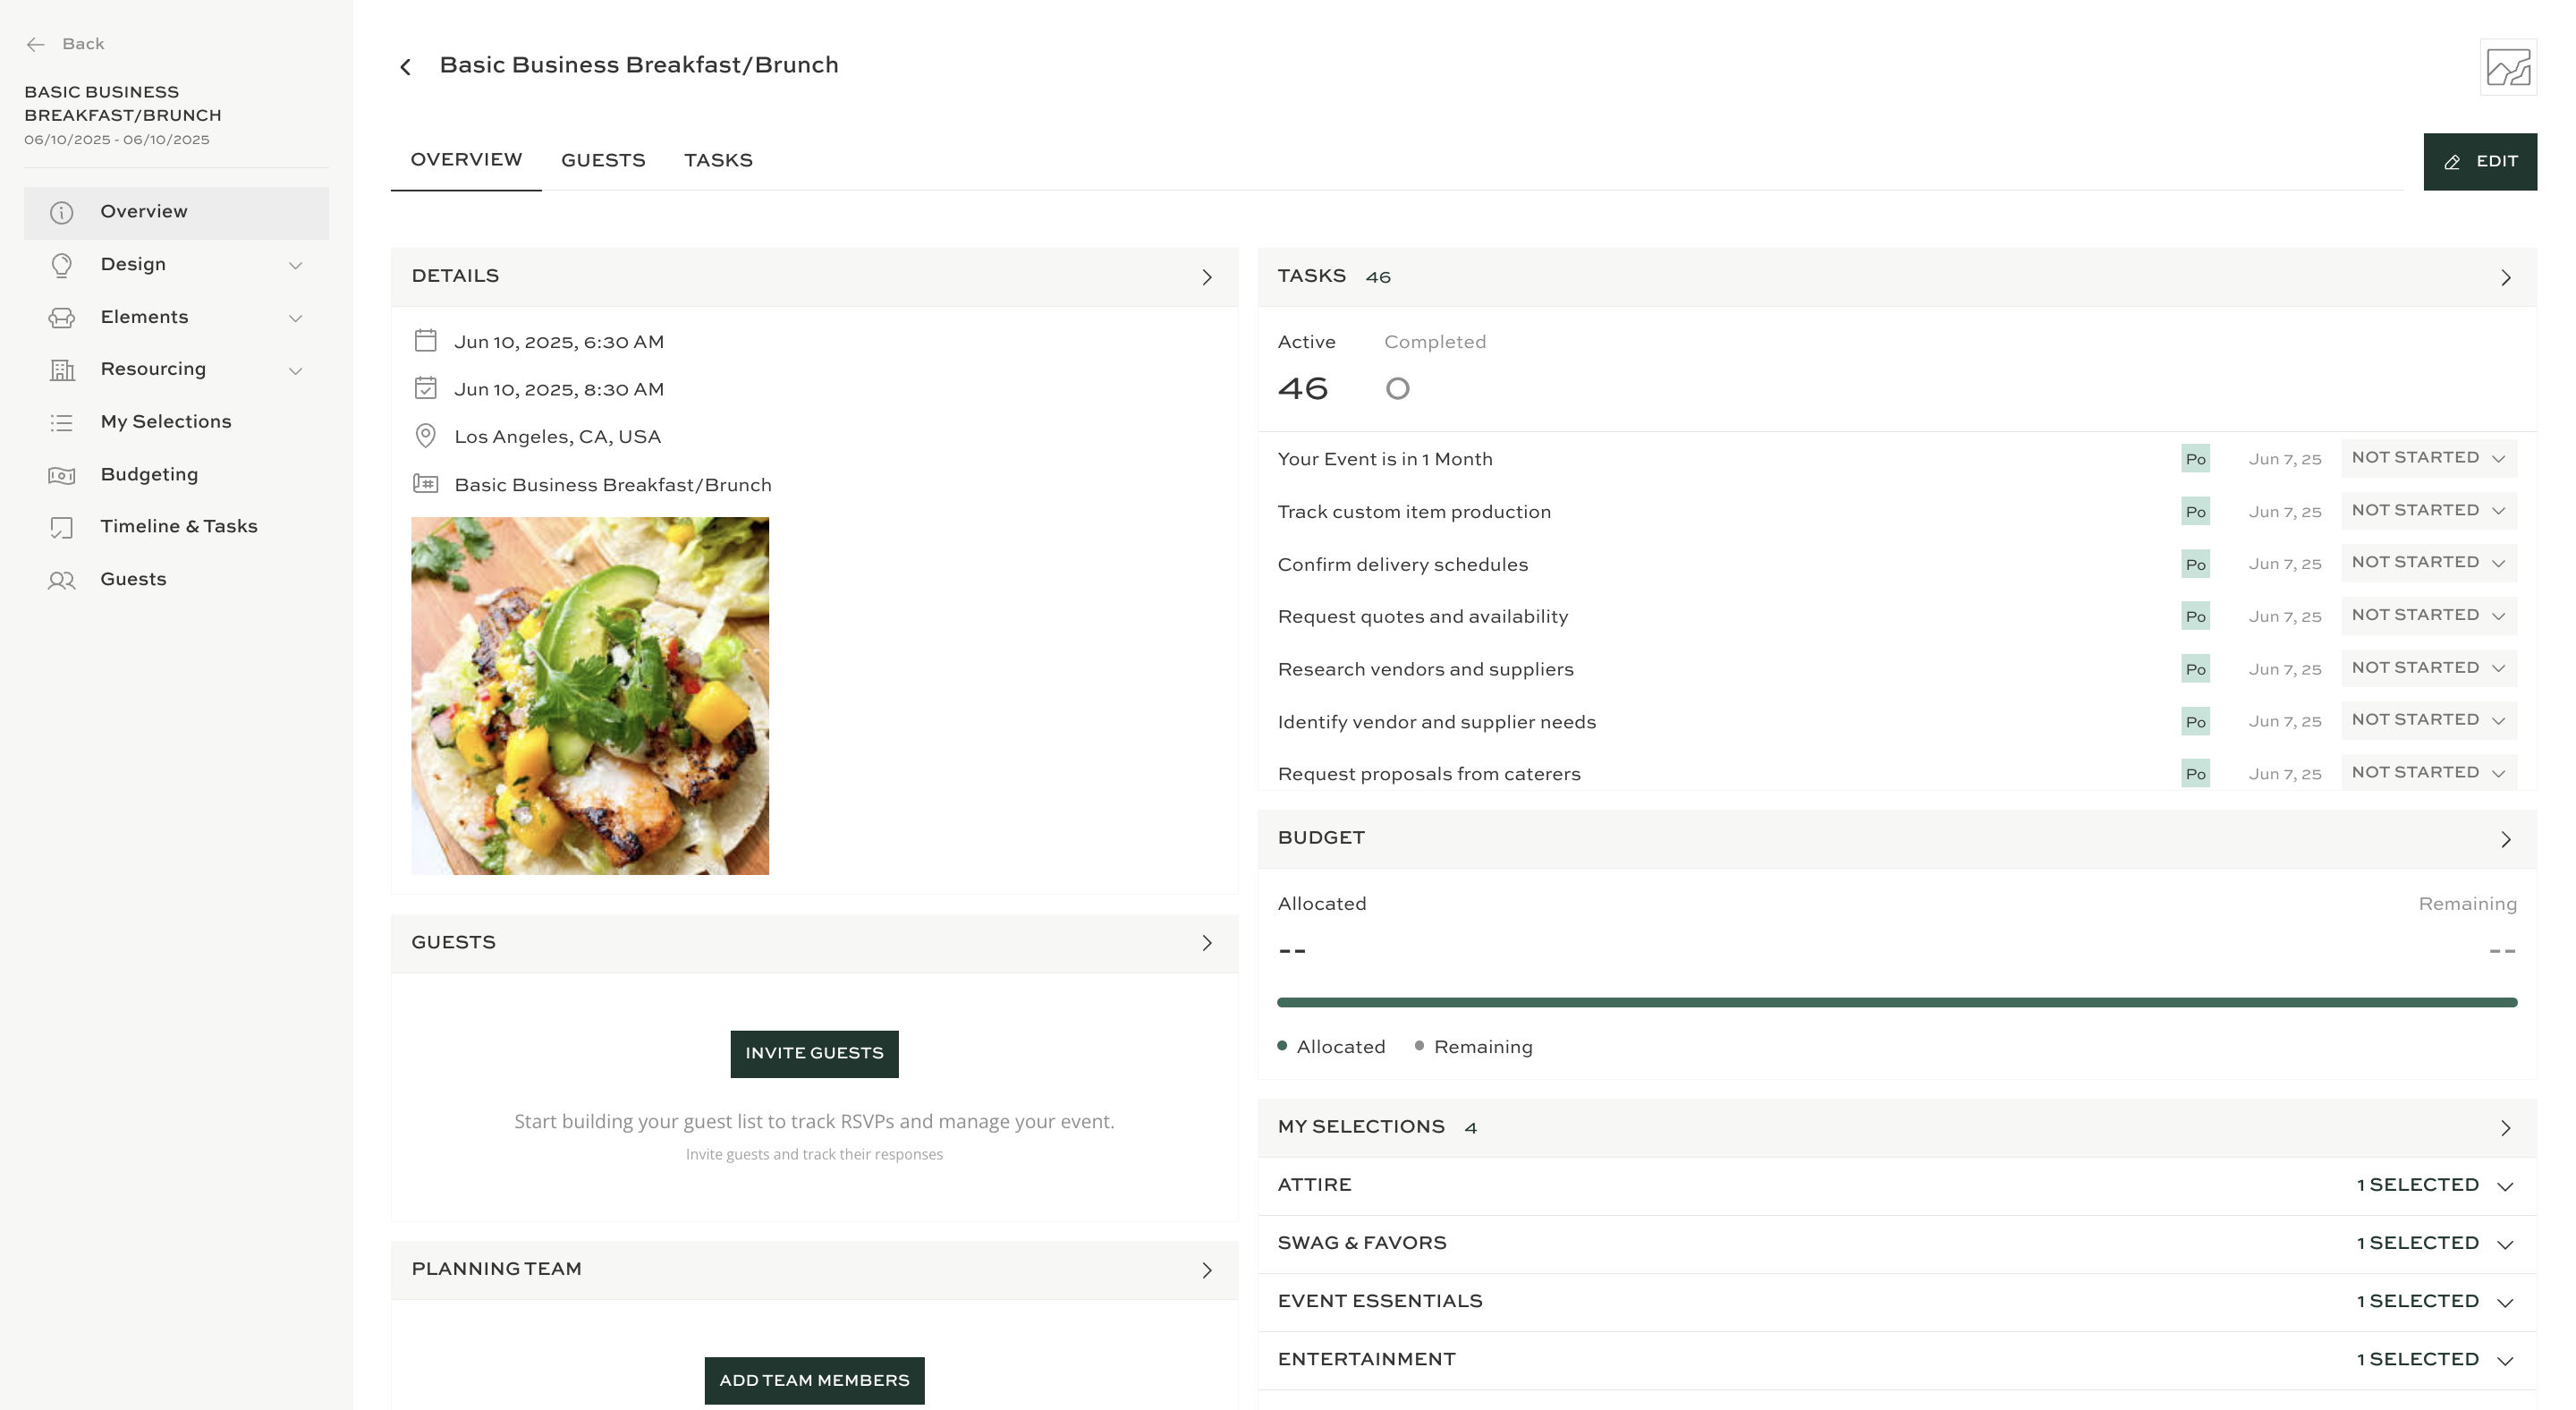Screen dimensions: 2576x1410
Task: Open the Track custom item production task
Action: pyautogui.click(x=1414, y=512)
